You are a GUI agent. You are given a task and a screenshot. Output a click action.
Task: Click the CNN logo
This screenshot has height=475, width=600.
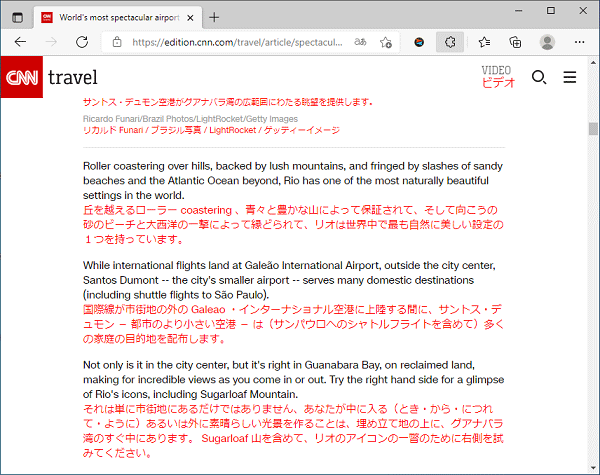[22, 77]
